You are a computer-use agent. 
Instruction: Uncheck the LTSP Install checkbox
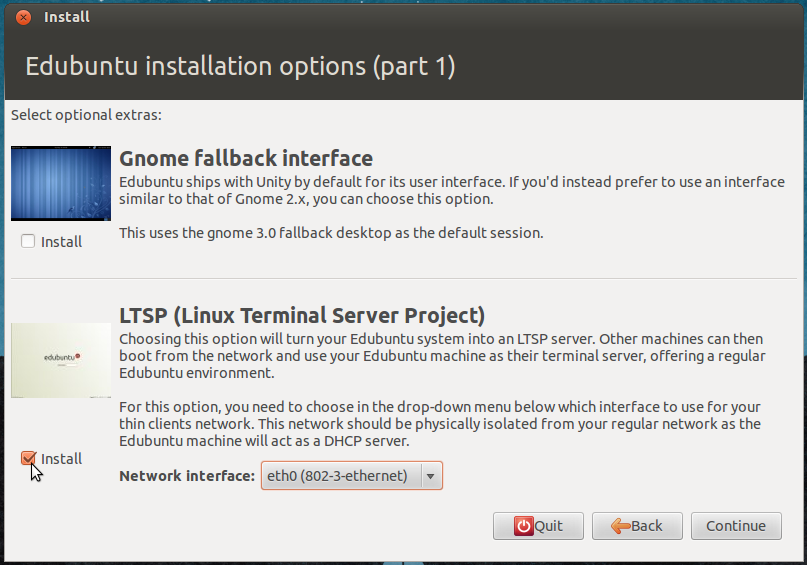point(28,458)
